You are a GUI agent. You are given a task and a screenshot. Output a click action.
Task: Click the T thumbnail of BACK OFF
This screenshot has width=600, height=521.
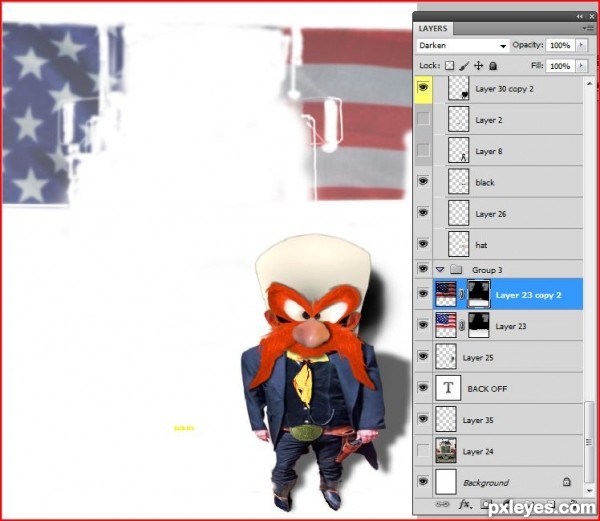pos(448,388)
